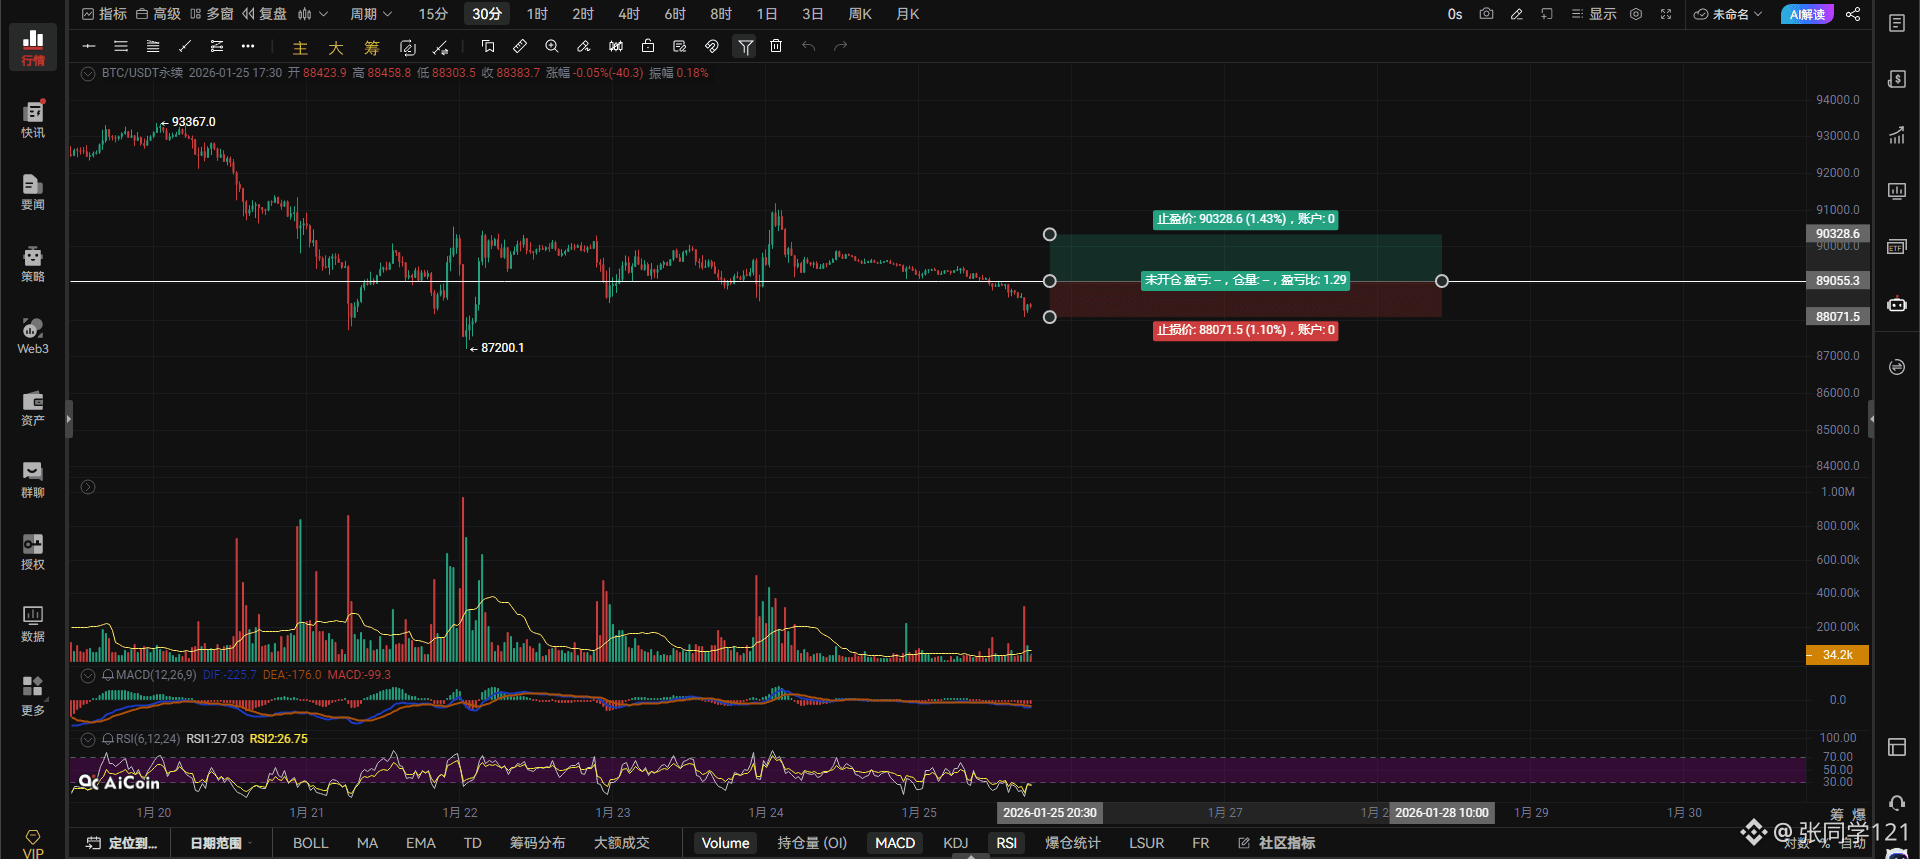
Task: Open the 资产 assets sidebar item
Action: click(33, 407)
